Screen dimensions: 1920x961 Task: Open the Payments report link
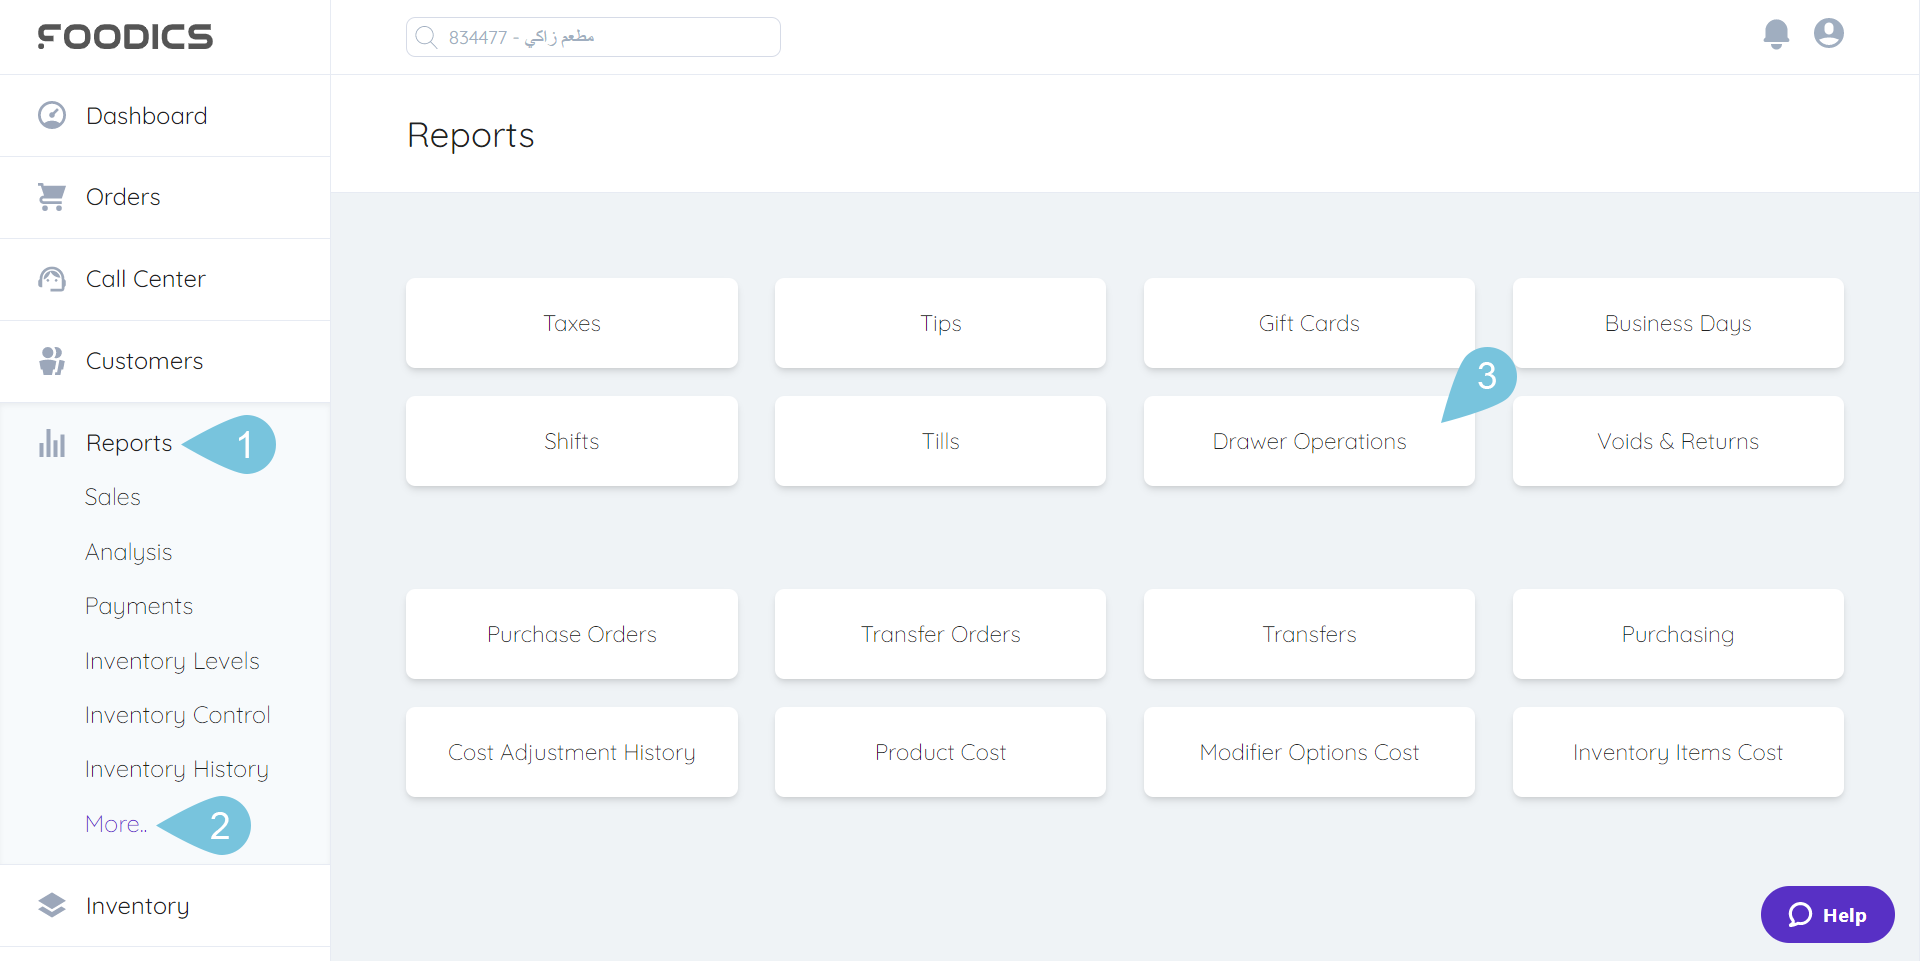point(139,605)
